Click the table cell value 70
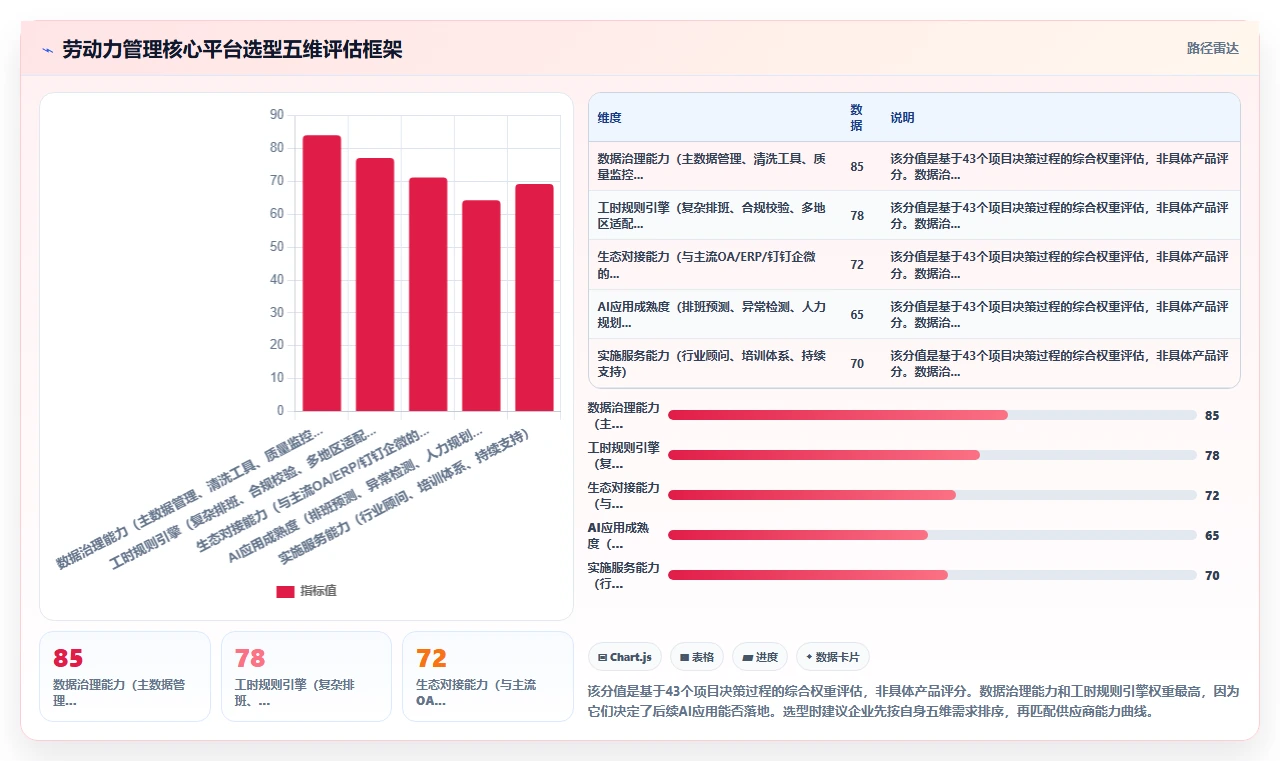This screenshot has width=1280, height=761. tap(857, 364)
